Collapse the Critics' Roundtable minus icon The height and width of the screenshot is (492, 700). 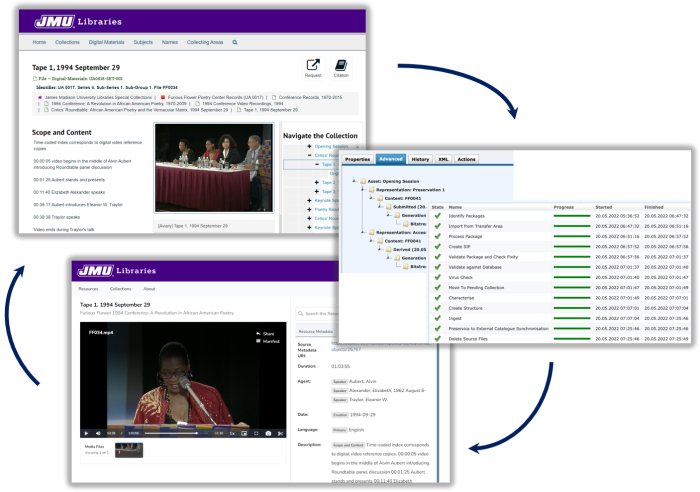point(309,155)
